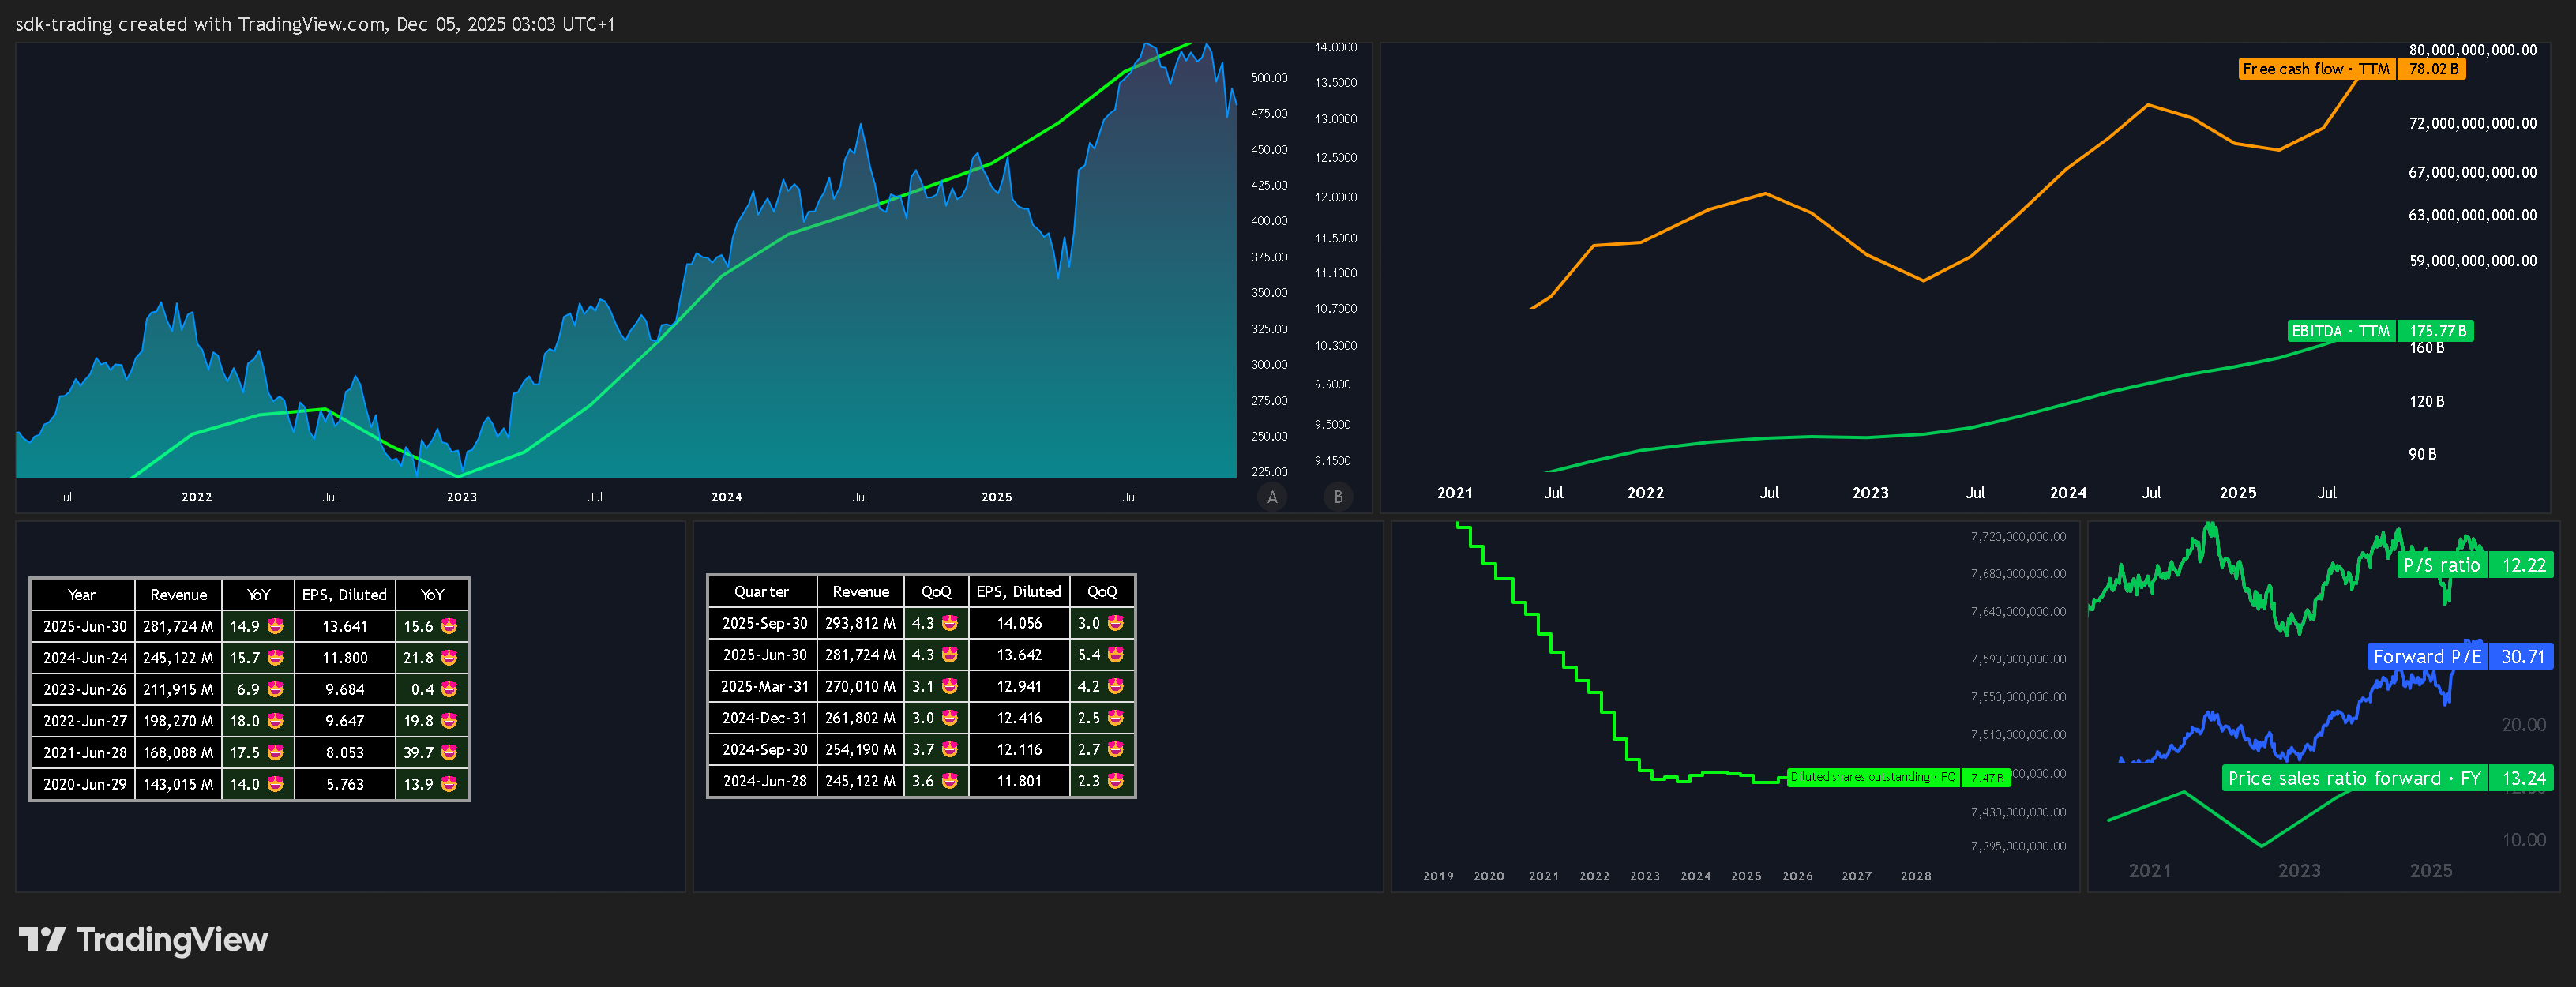2576x987 pixels.
Task: Click the 175.77 B EBITDA value
Action: click(2436, 331)
